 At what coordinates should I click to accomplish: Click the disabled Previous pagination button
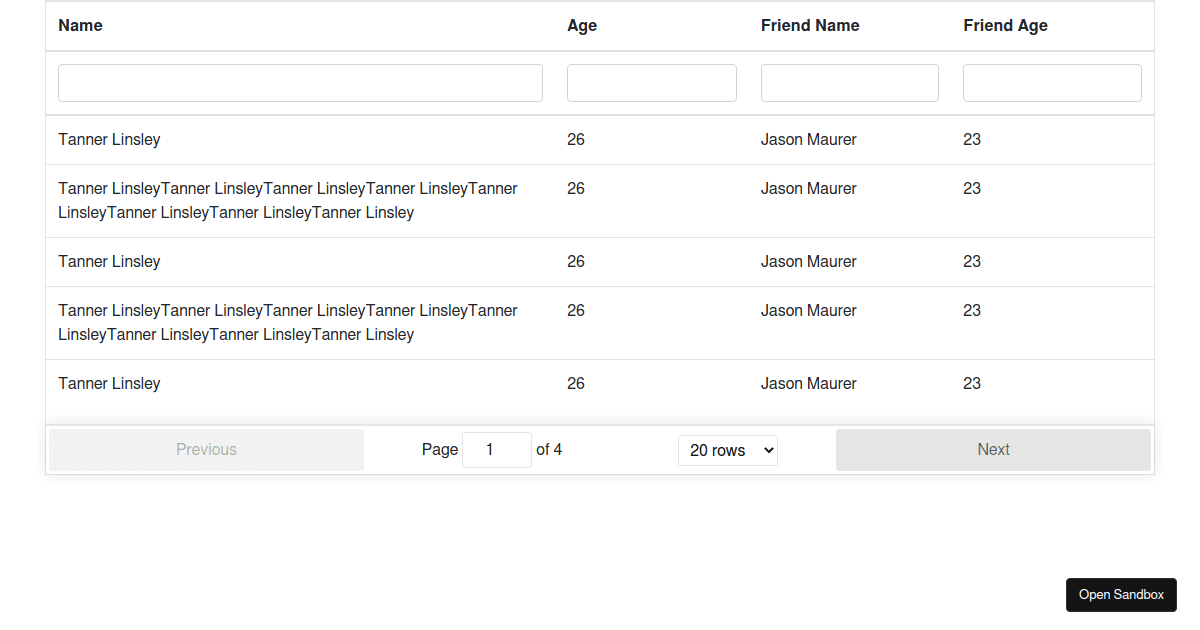pyautogui.click(x=206, y=449)
